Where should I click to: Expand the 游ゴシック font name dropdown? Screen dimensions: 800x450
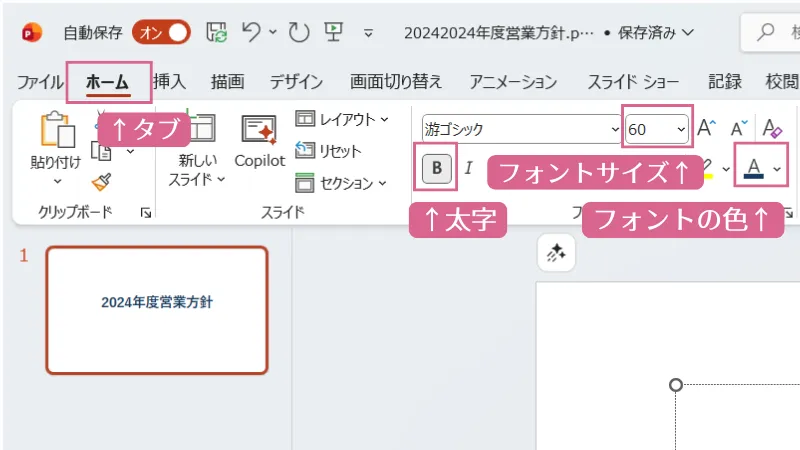(x=614, y=128)
